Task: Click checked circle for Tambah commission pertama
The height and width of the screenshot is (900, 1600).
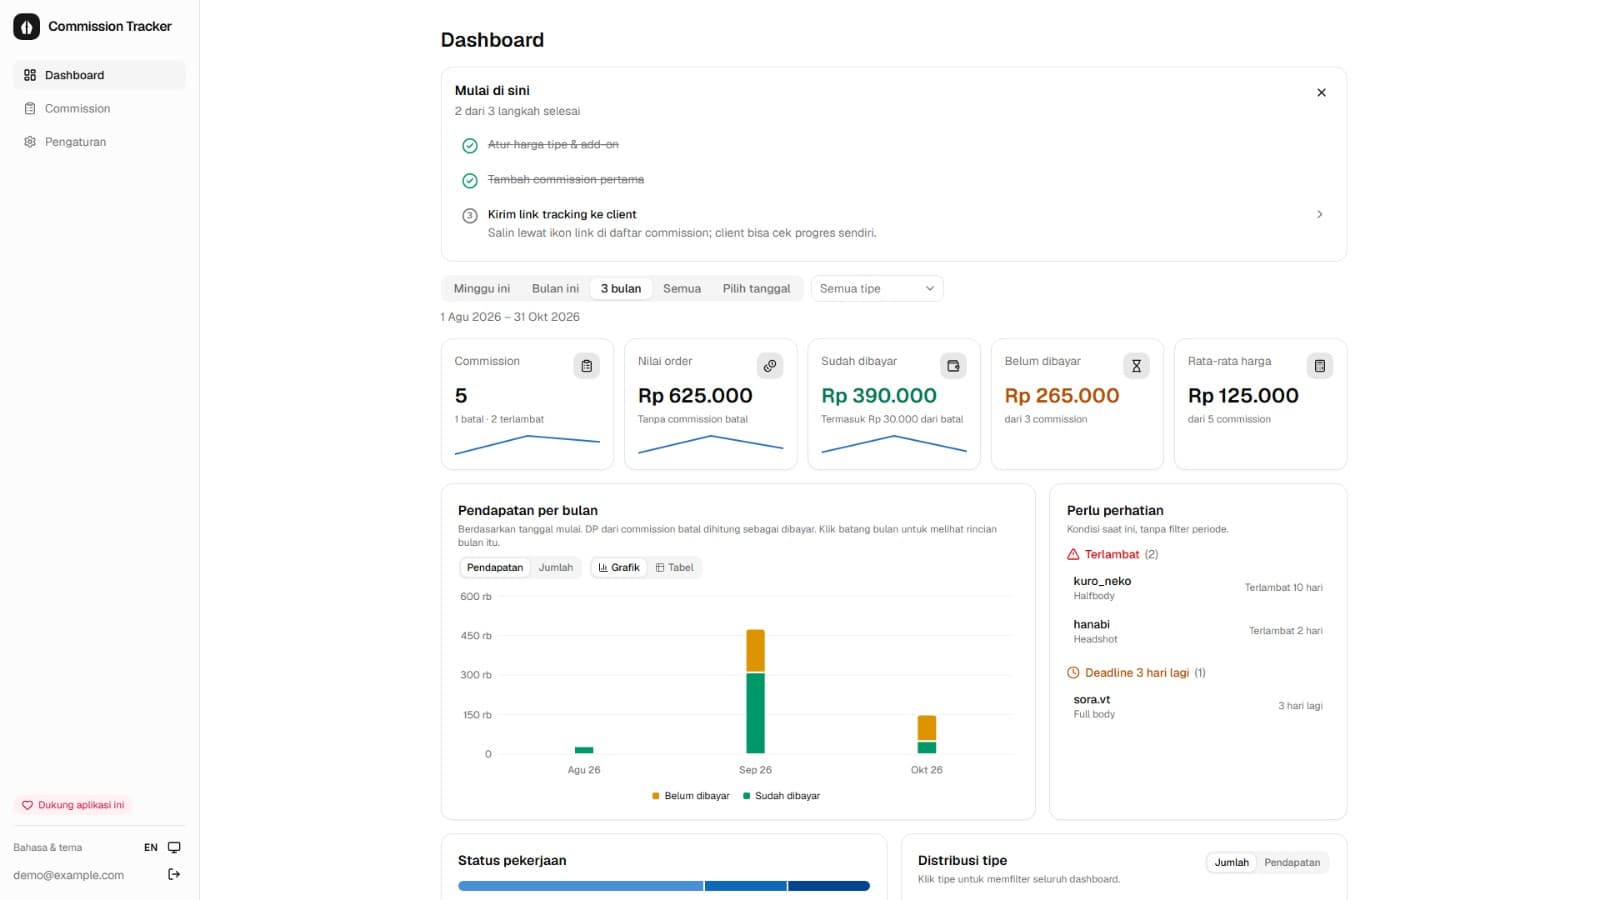Action: pos(470,181)
